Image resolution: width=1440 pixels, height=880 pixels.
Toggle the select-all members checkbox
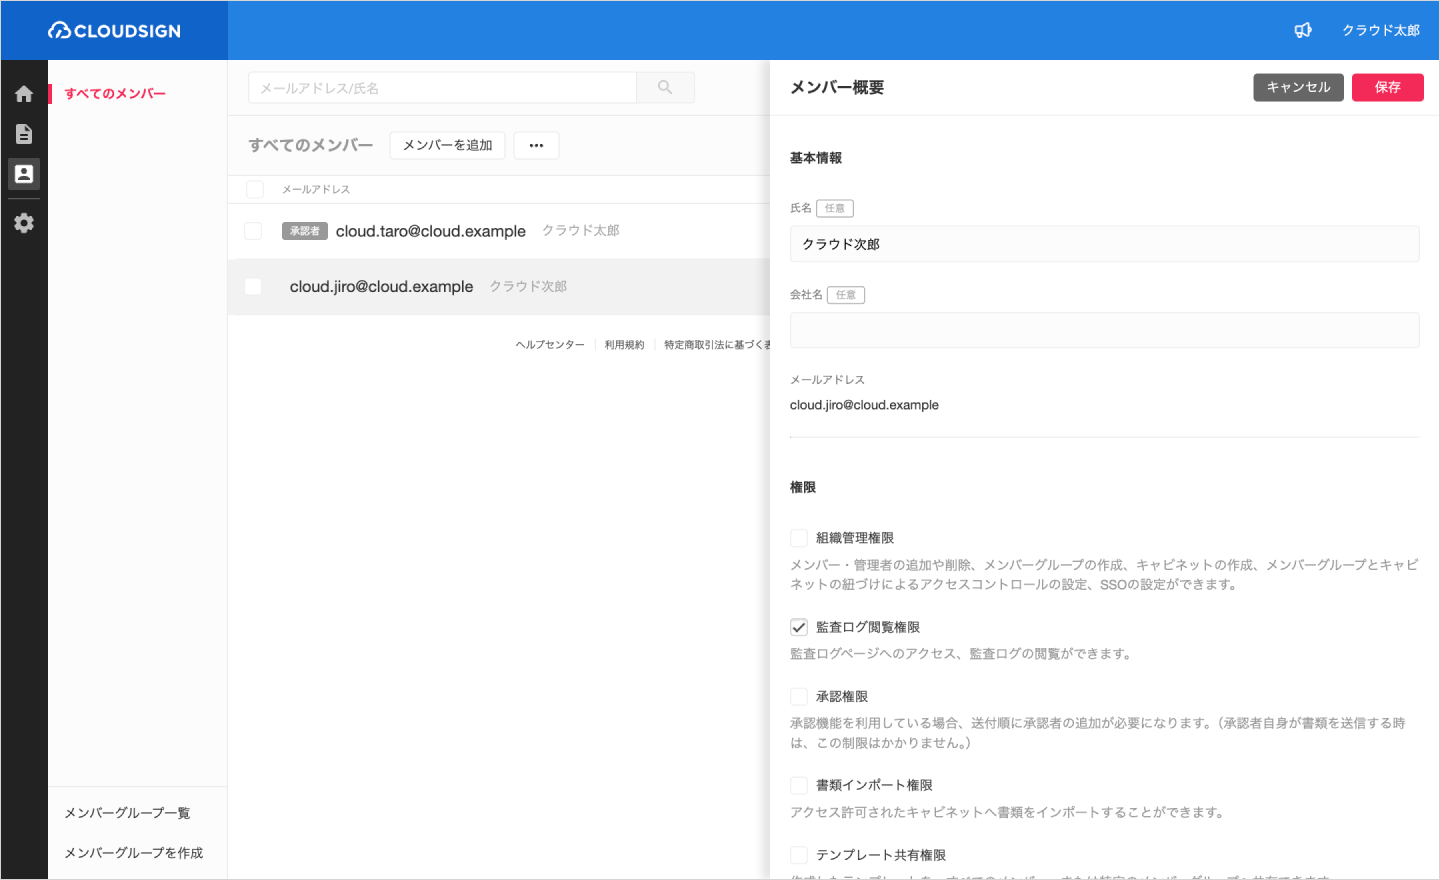pos(255,189)
